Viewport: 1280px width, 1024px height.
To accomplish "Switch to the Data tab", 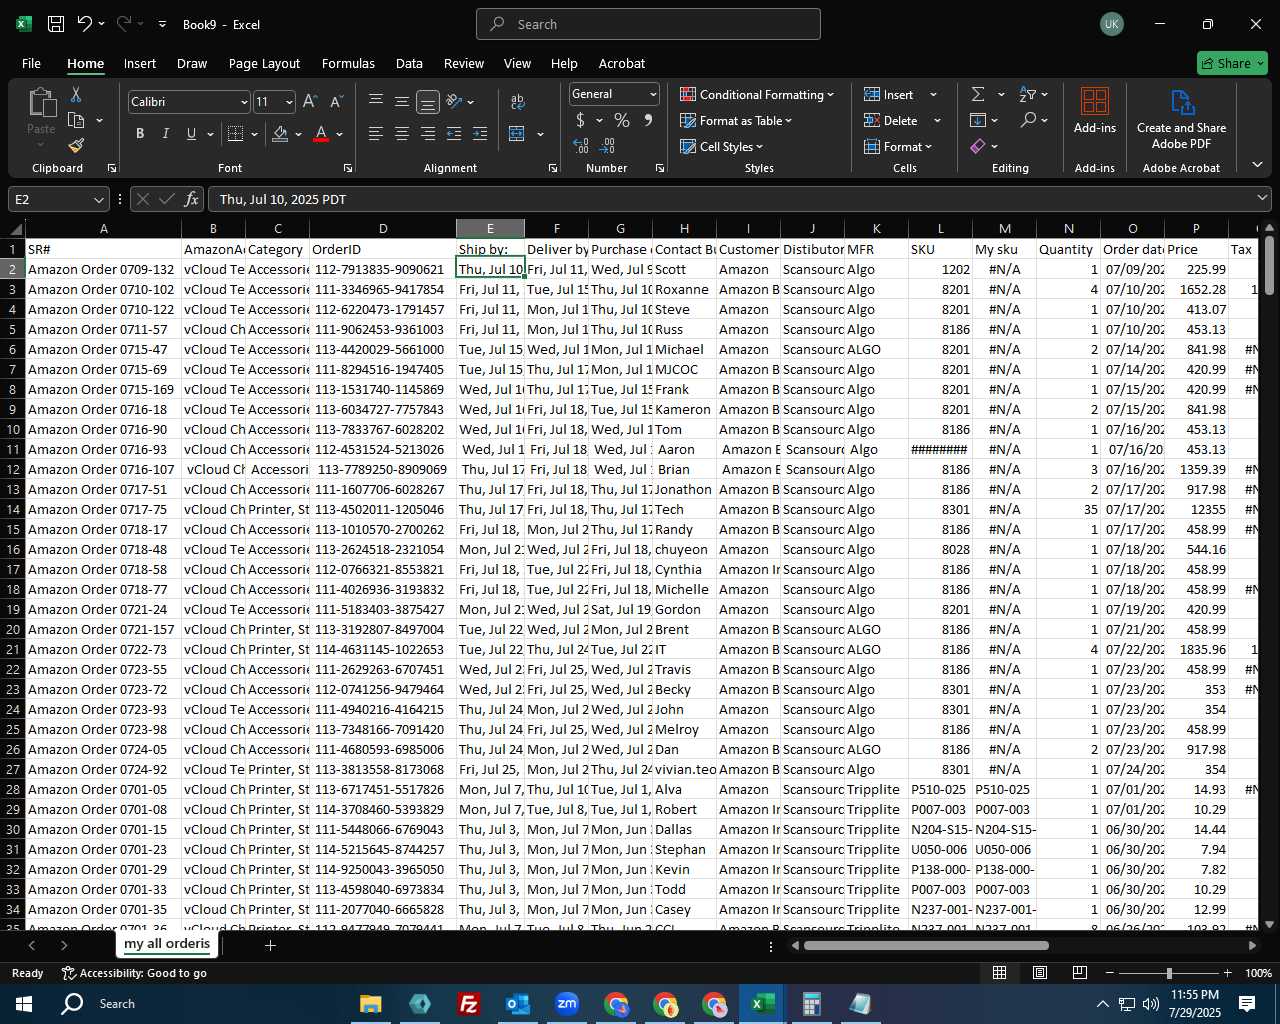I will pyautogui.click(x=409, y=63).
